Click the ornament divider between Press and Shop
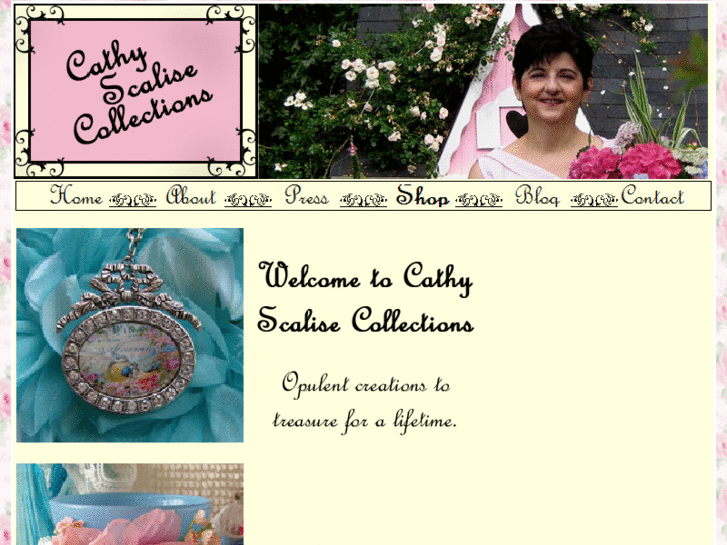 [364, 200]
